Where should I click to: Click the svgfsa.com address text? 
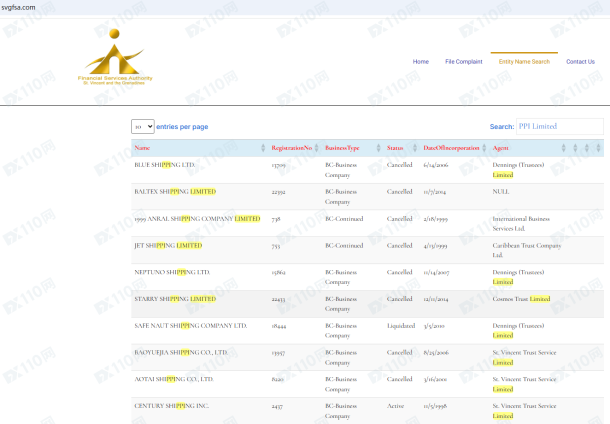click(18, 7)
